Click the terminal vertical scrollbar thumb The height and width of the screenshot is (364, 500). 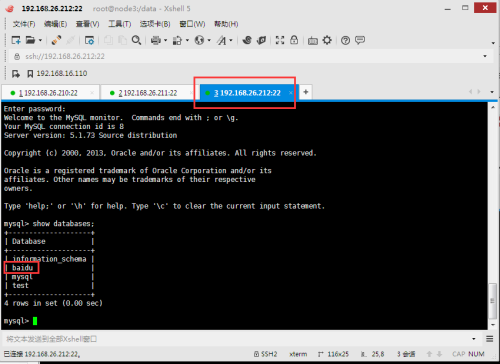(493, 300)
